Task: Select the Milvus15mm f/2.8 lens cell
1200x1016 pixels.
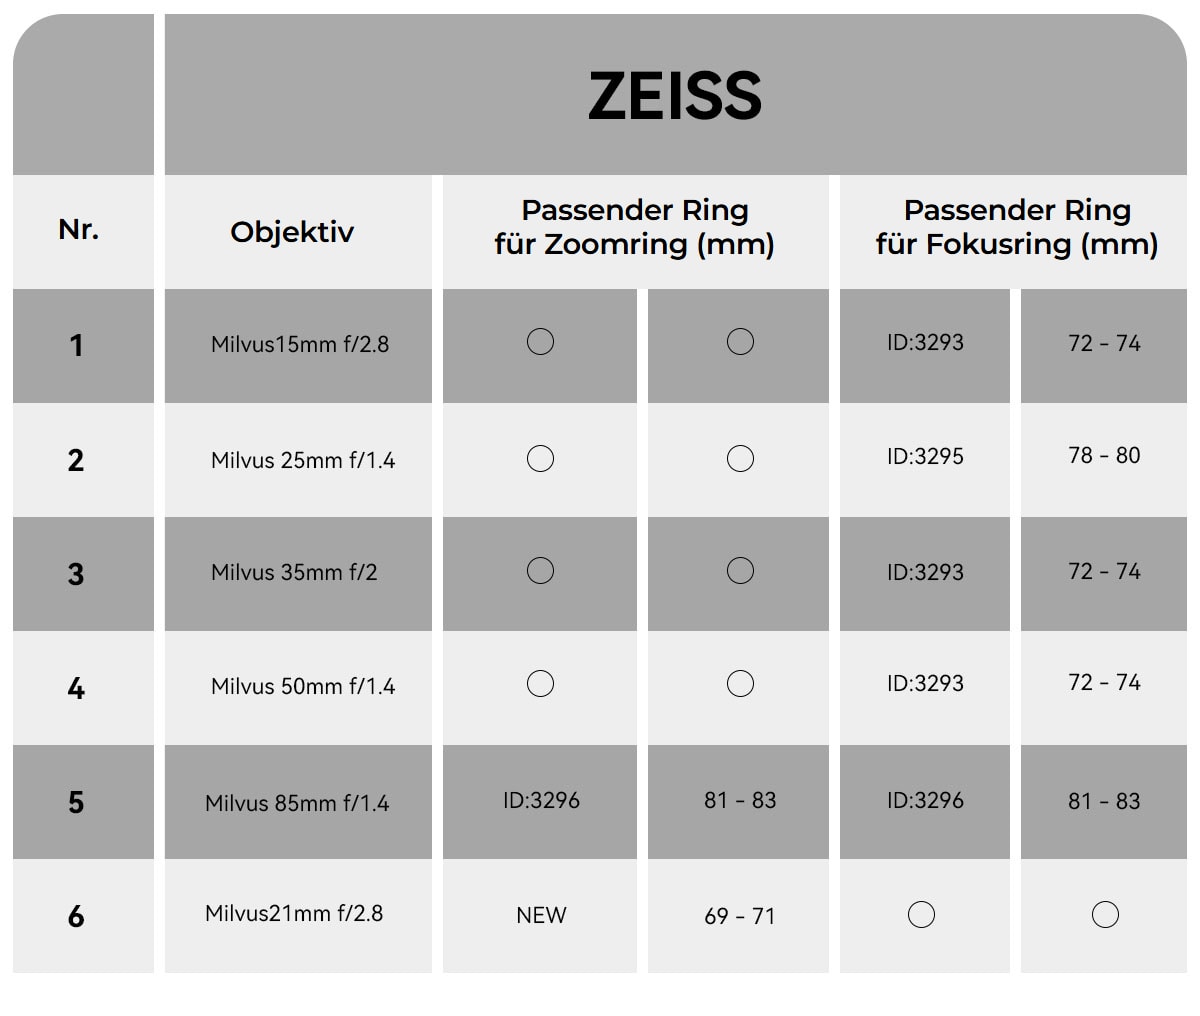Action: pyautogui.click(x=300, y=344)
